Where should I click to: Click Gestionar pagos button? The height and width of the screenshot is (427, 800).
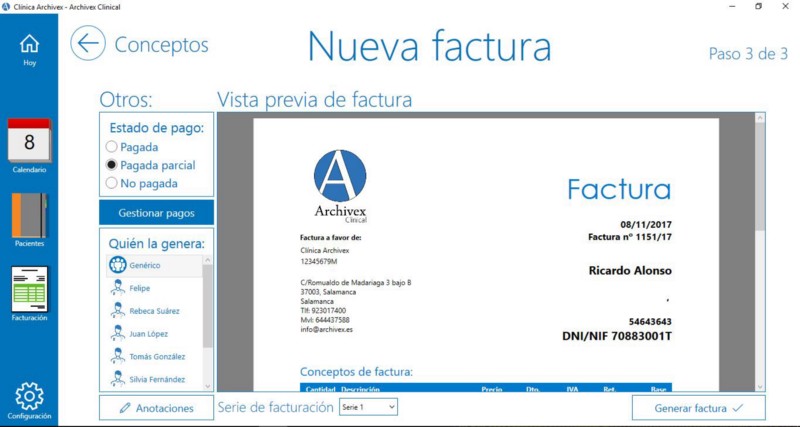pyautogui.click(x=156, y=213)
